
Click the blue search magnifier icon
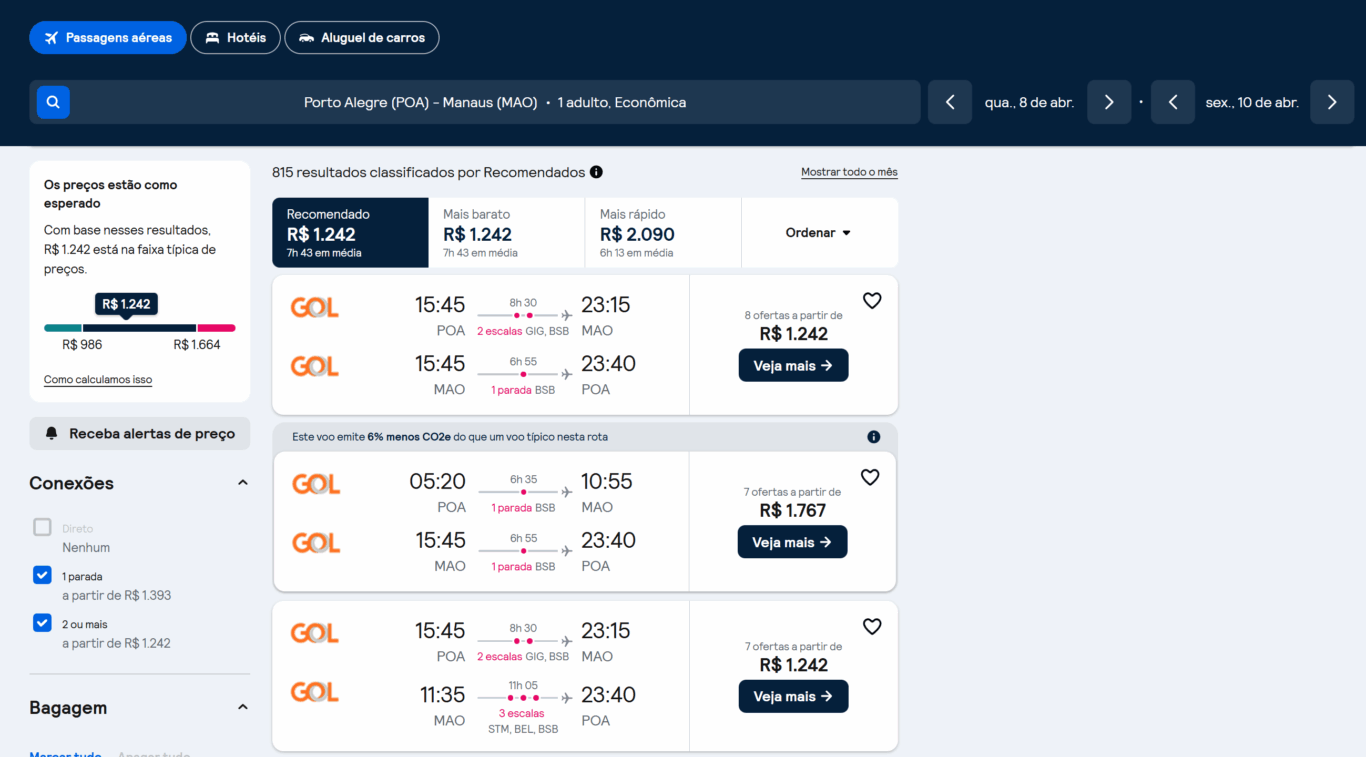53,102
